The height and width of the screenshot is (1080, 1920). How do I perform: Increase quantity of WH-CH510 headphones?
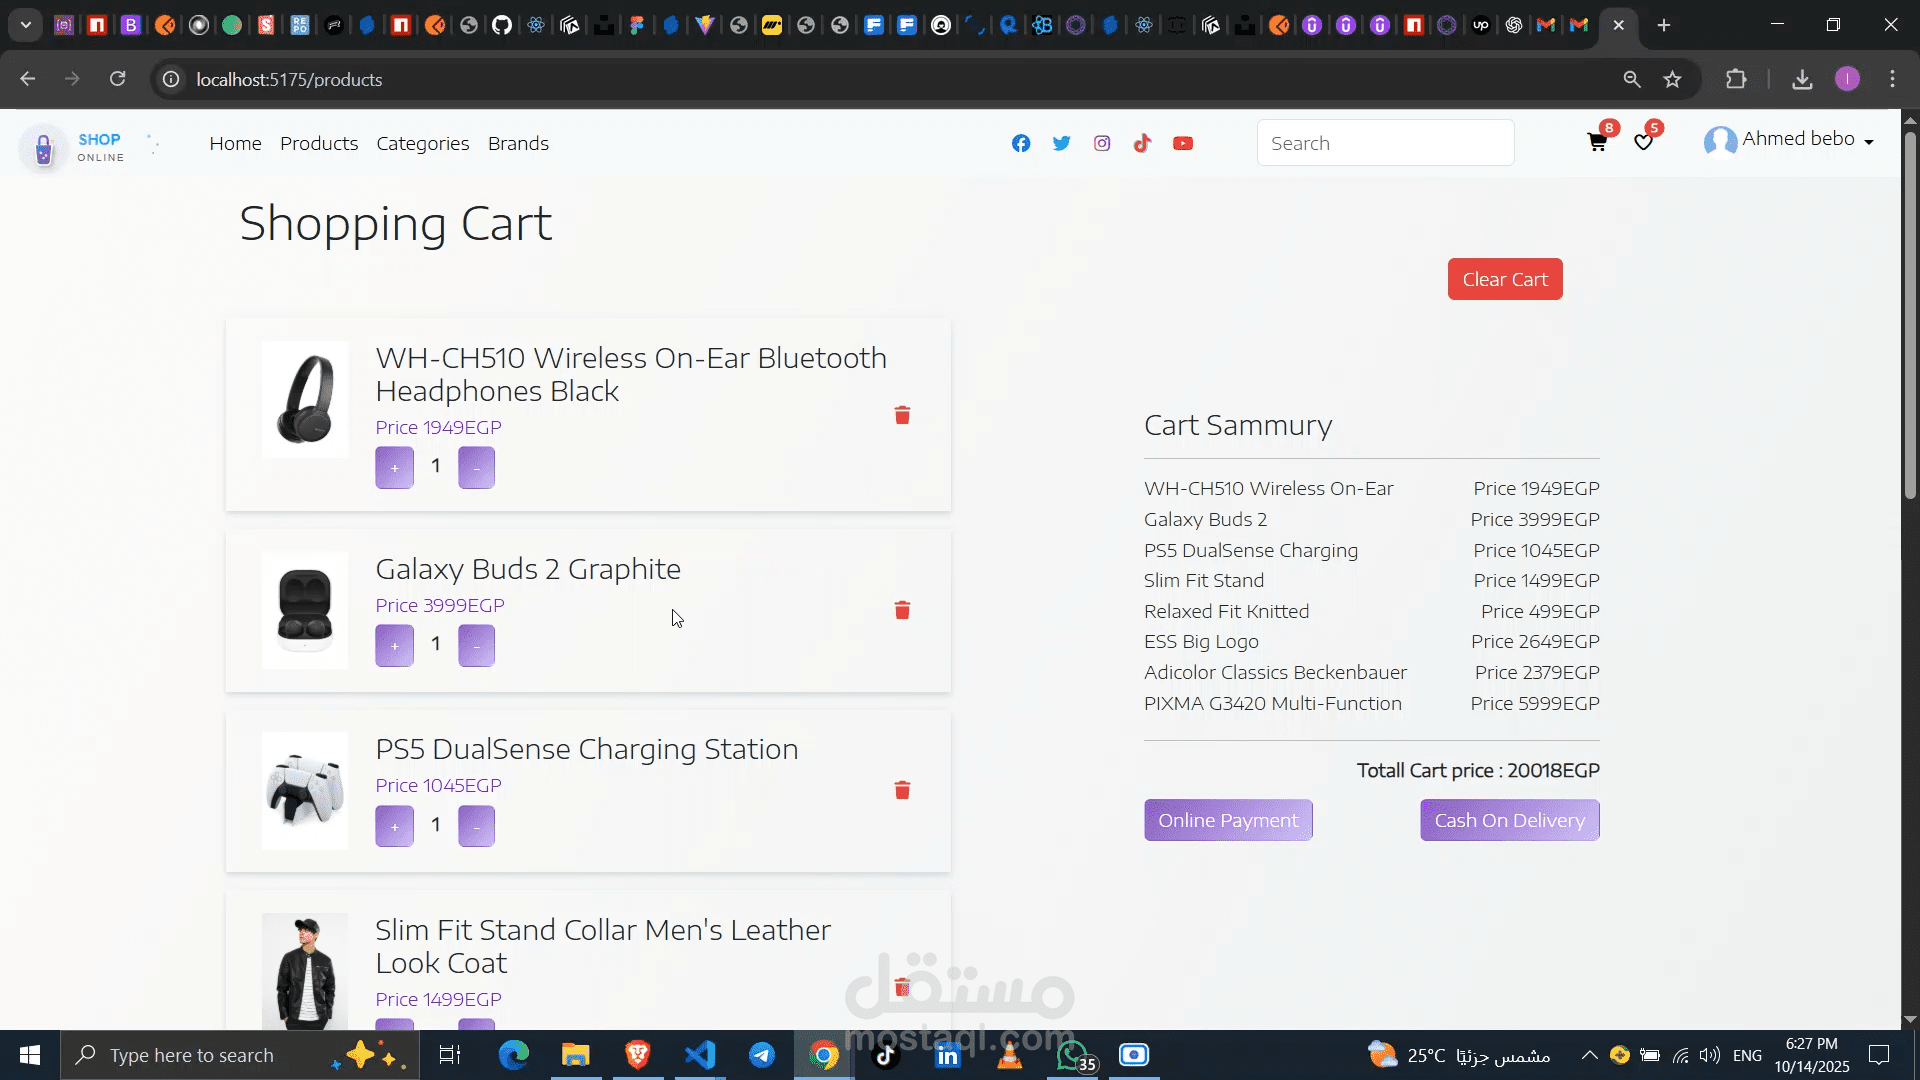394,468
